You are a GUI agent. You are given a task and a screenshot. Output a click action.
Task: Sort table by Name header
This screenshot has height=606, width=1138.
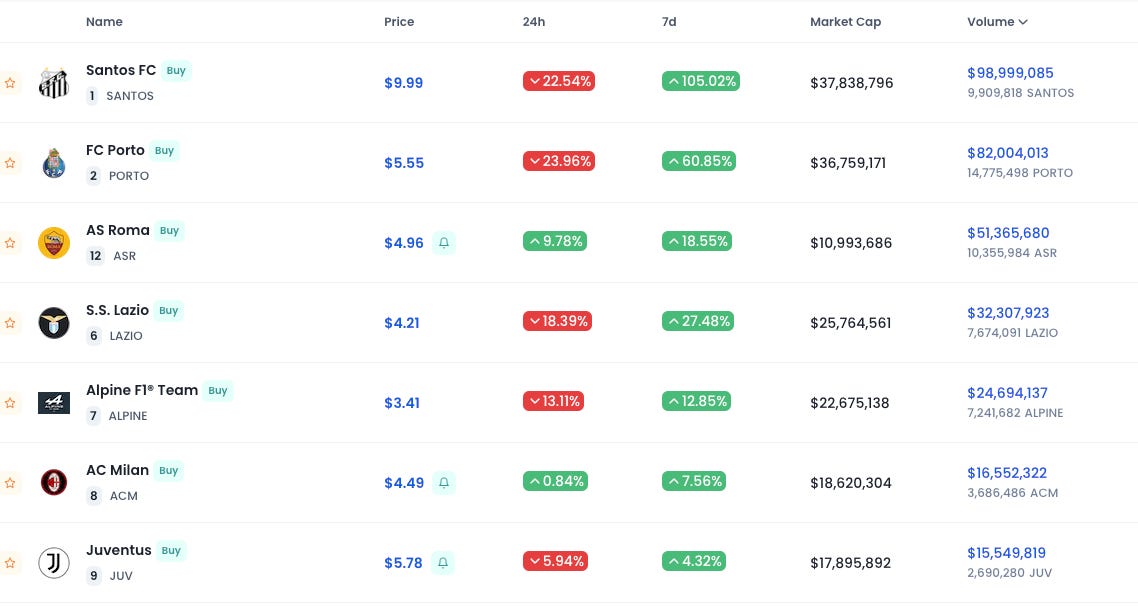click(104, 22)
